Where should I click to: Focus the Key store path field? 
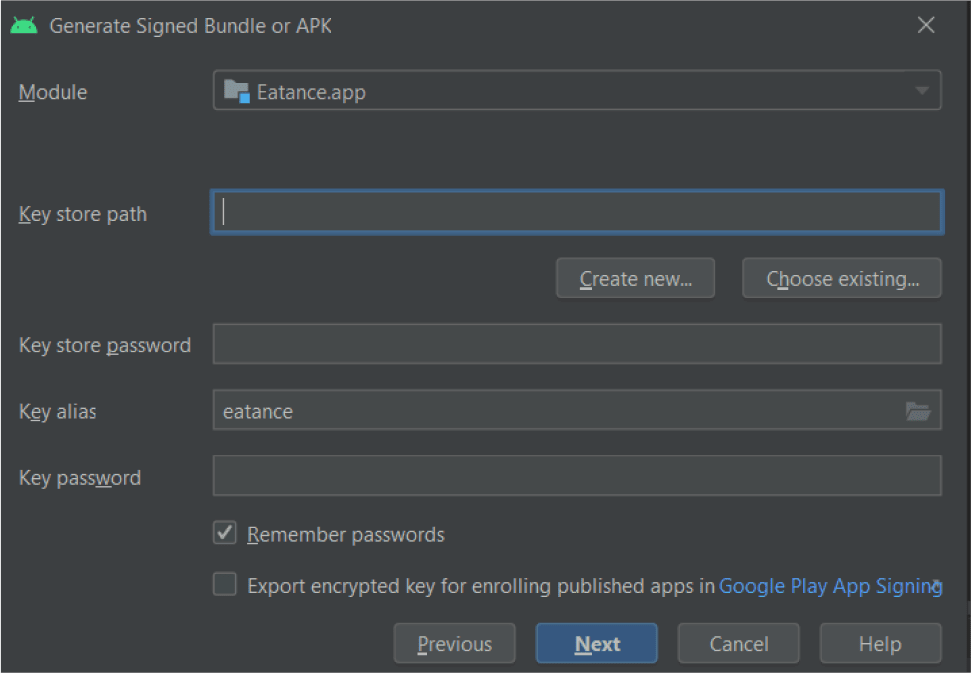pos(576,212)
